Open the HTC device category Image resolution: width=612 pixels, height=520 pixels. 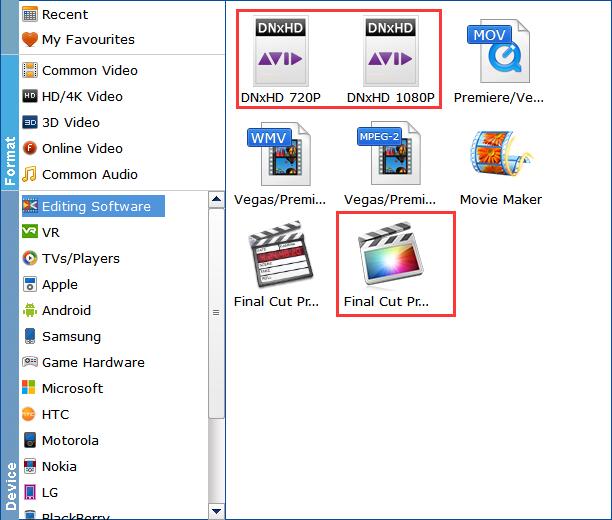(46, 415)
